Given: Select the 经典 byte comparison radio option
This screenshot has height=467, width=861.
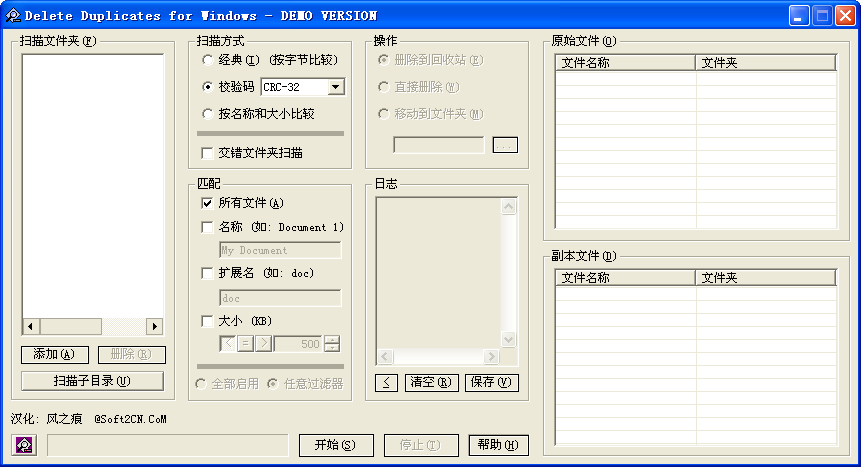Looking at the screenshot, I should pyautogui.click(x=208, y=61).
